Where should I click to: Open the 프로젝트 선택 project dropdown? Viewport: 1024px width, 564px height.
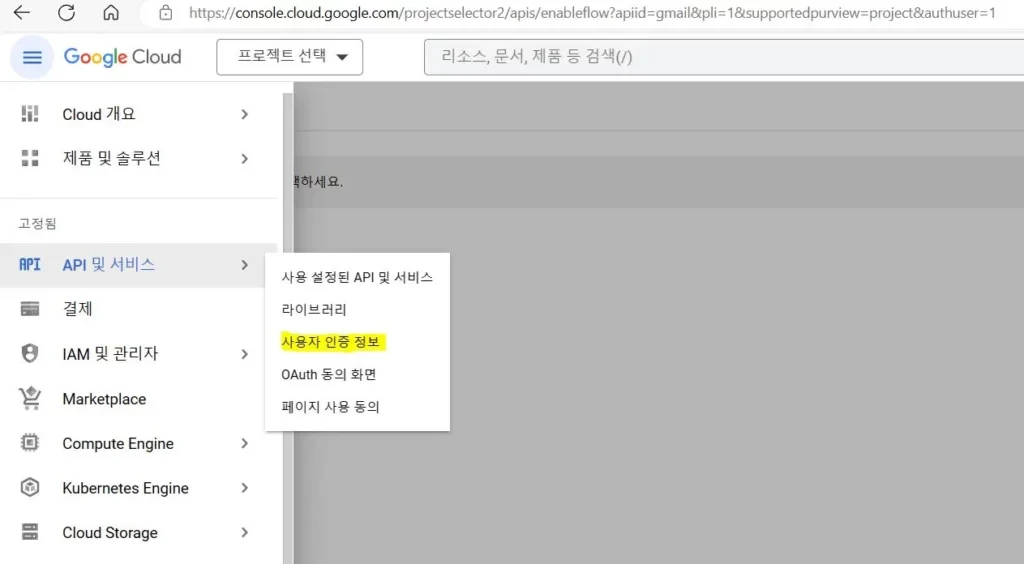pyautogui.click(x=289, y=57)
